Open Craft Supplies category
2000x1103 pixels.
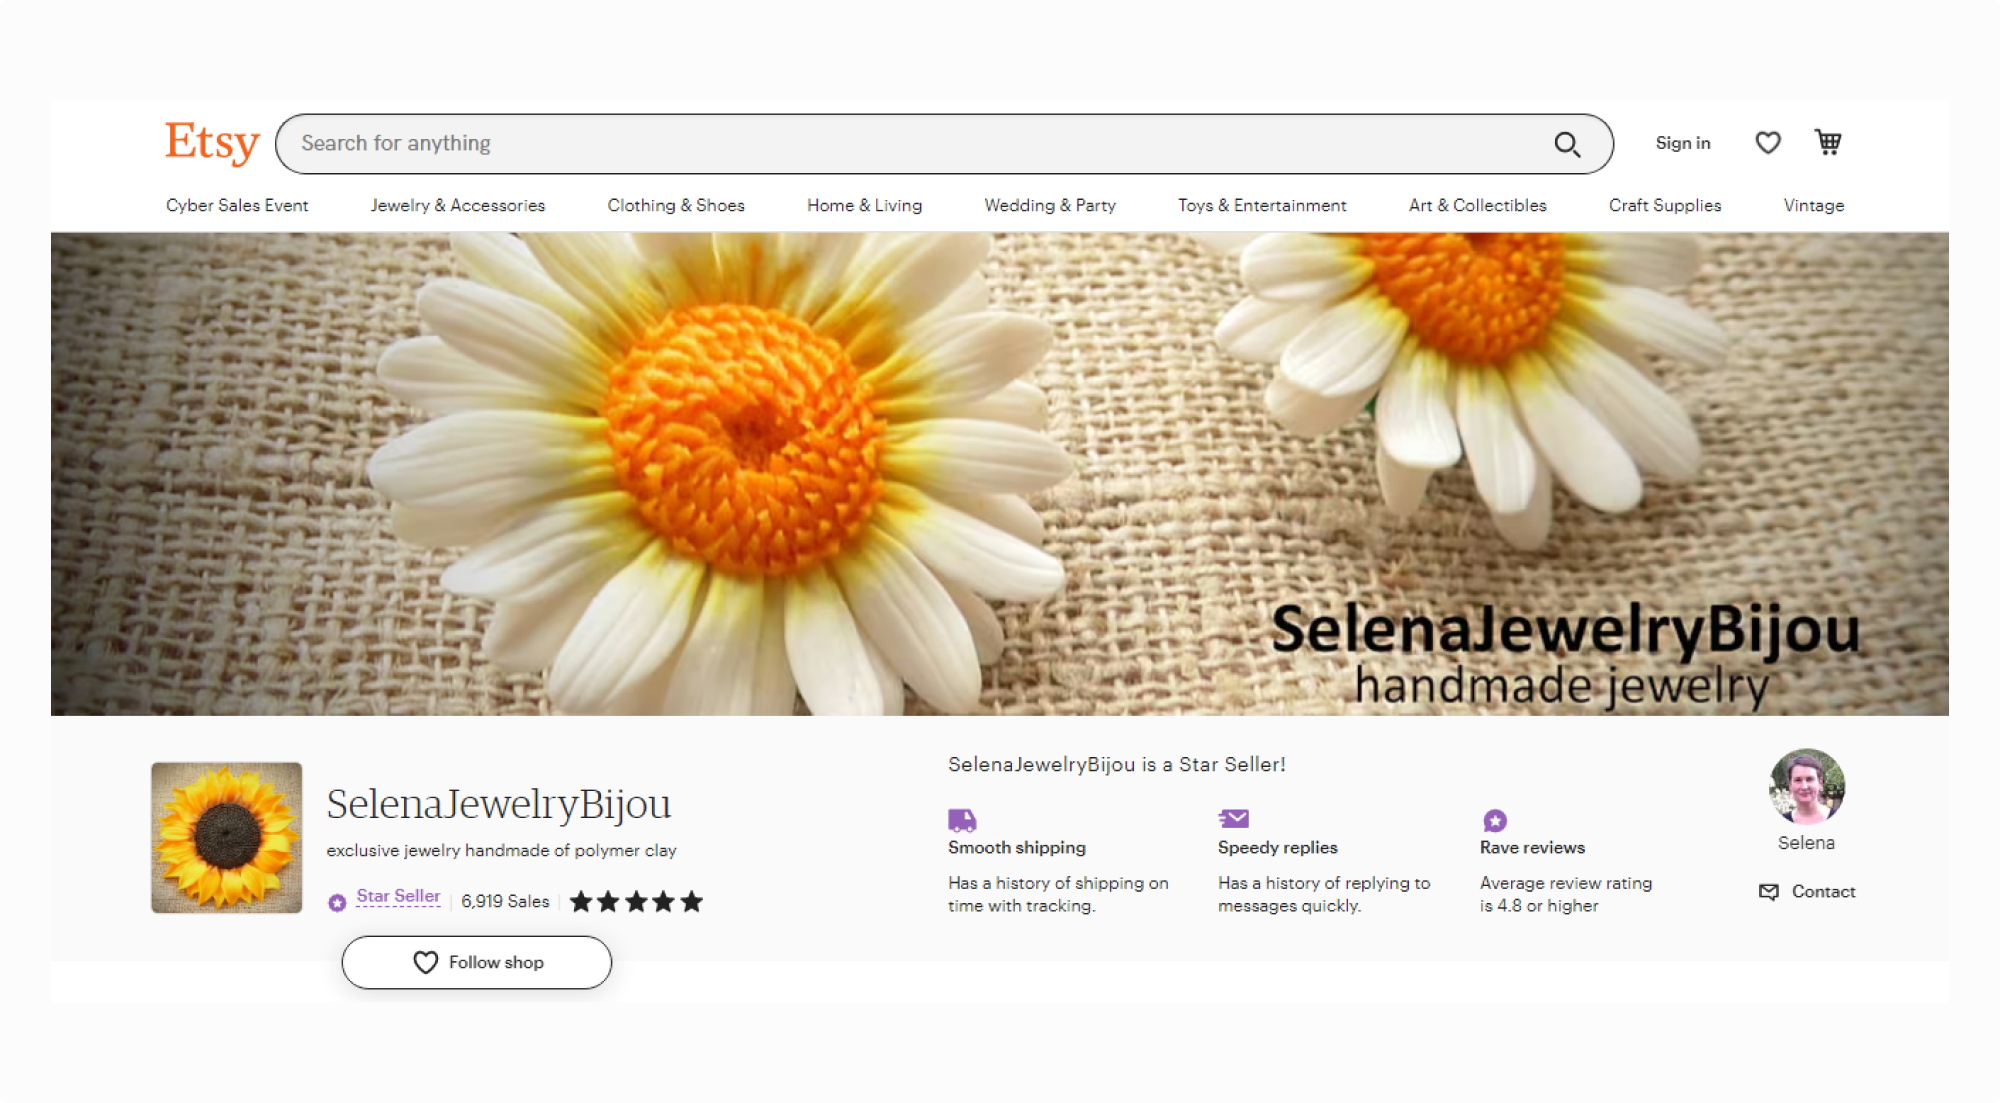point(1665,205)
